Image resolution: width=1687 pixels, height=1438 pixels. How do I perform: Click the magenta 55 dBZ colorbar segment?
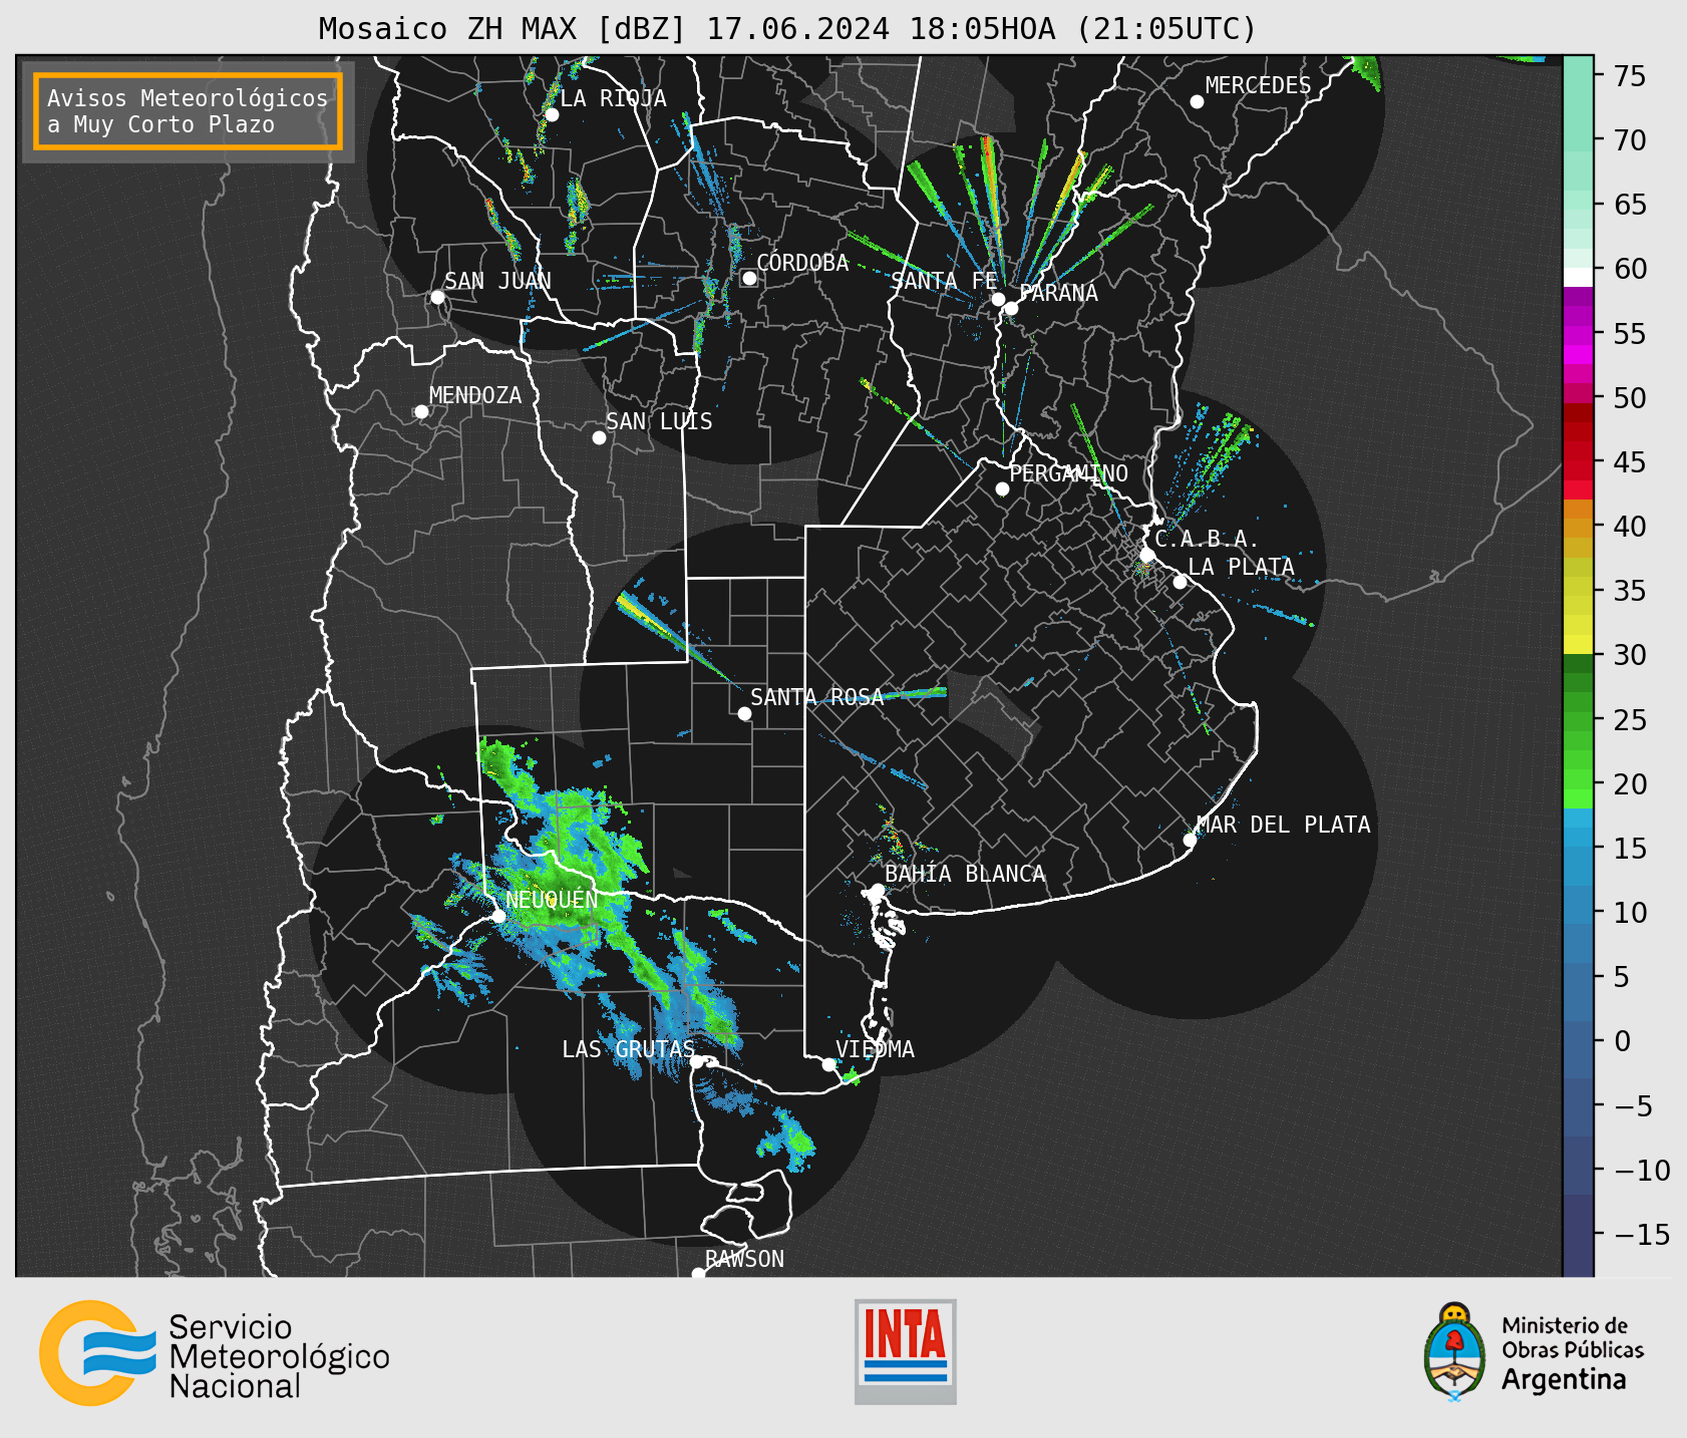(x=1578, y=333)
